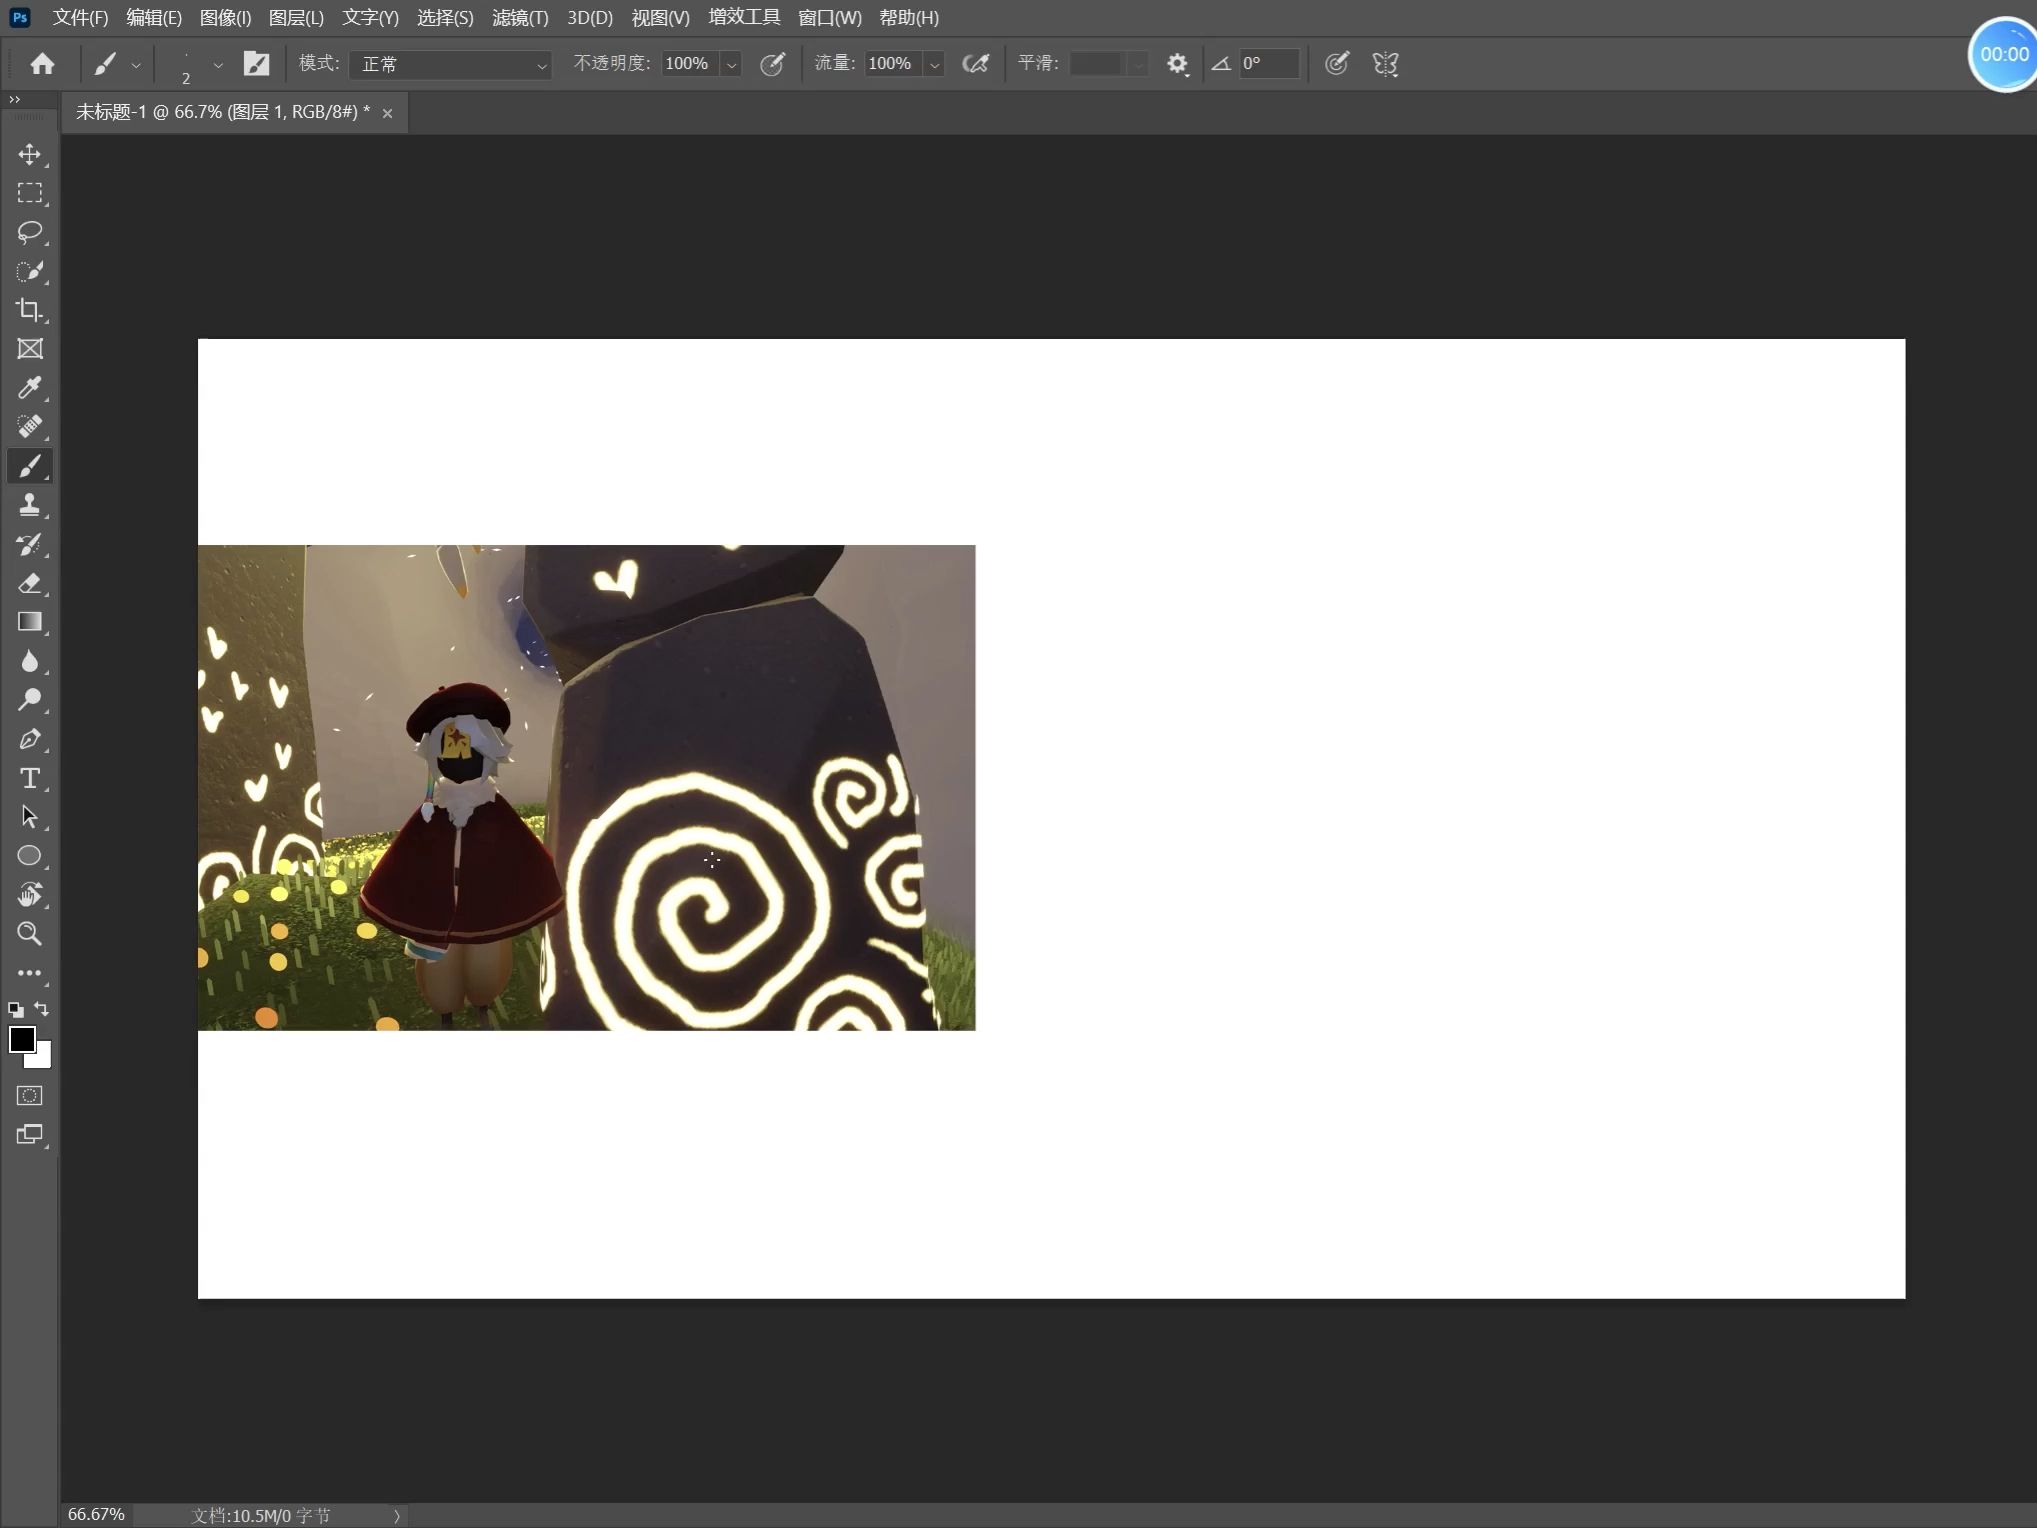Toggle butterfly symmetry paint options
The height and width of the screenshot is (1528, 2037).
pyautogui.click(x=1385, y=64)
